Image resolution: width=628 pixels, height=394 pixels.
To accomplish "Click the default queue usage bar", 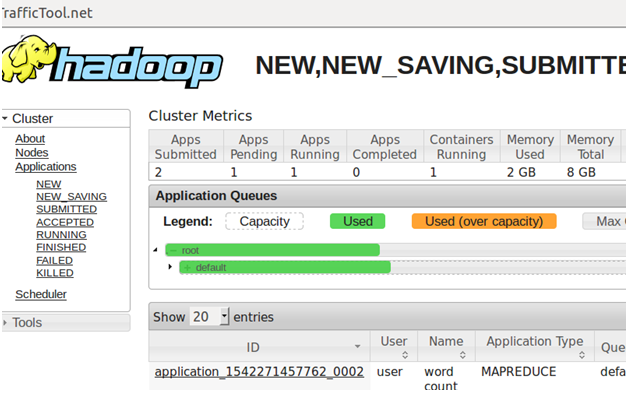I will (285, 267).
